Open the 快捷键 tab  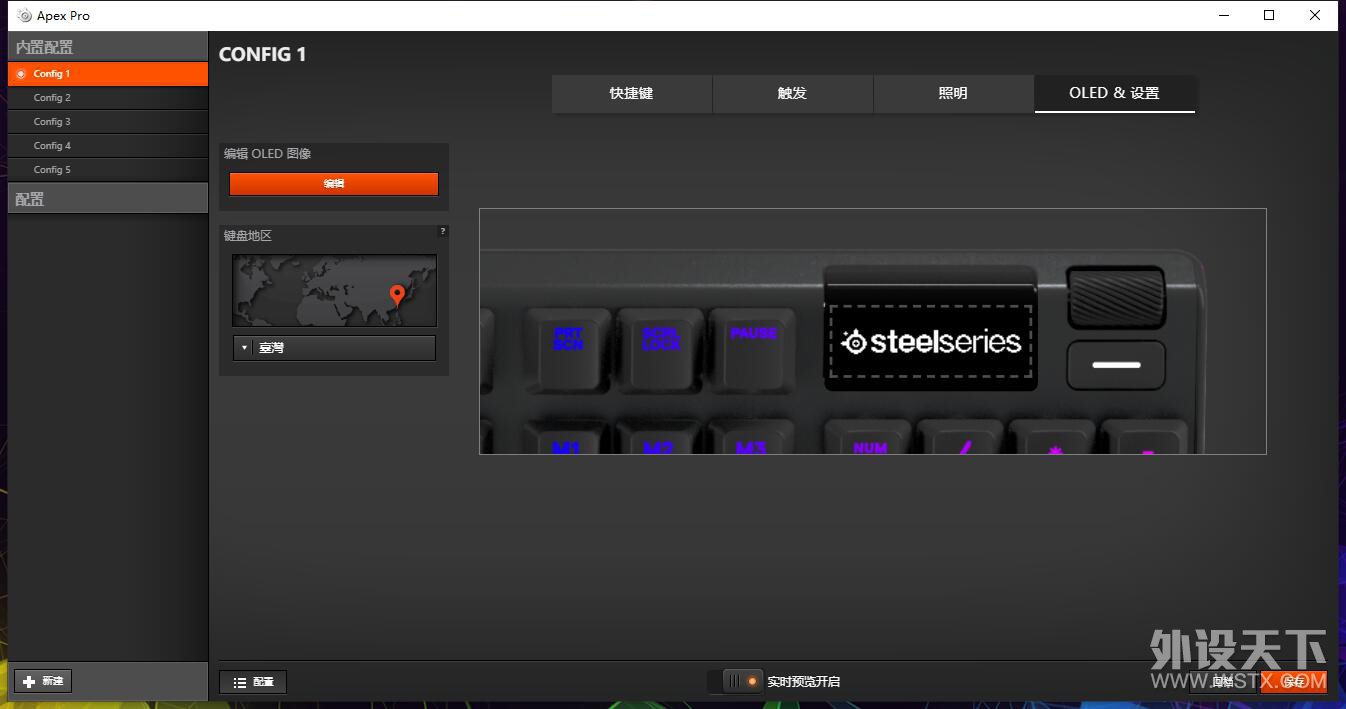click(x=632, y=93)
